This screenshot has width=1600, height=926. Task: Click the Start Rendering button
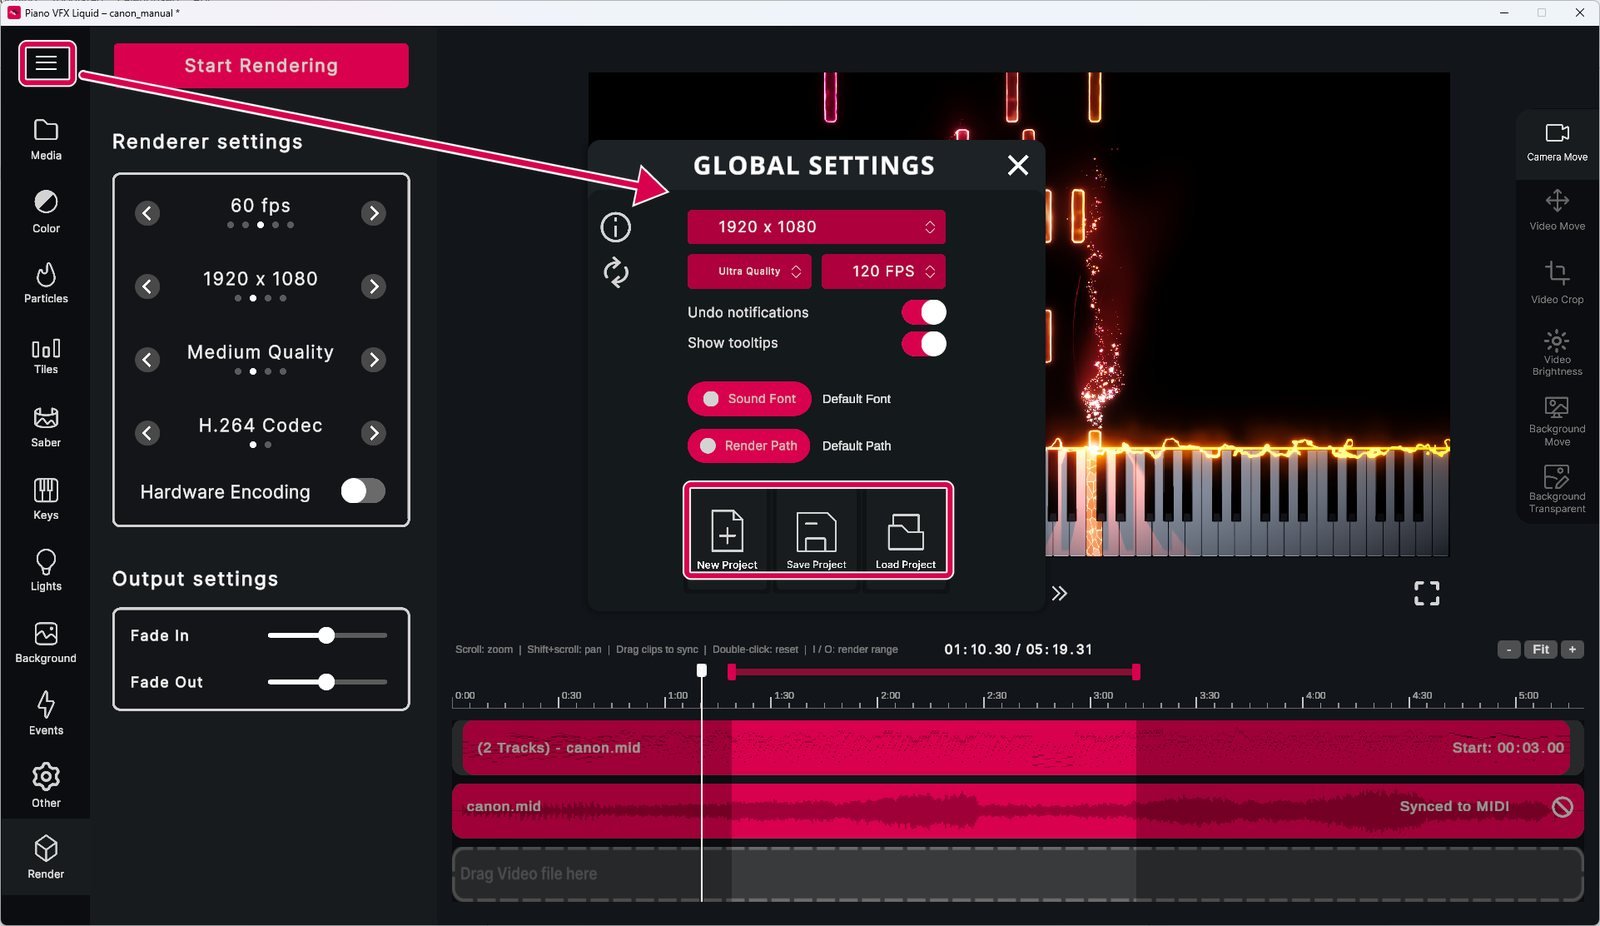(261, 66)
